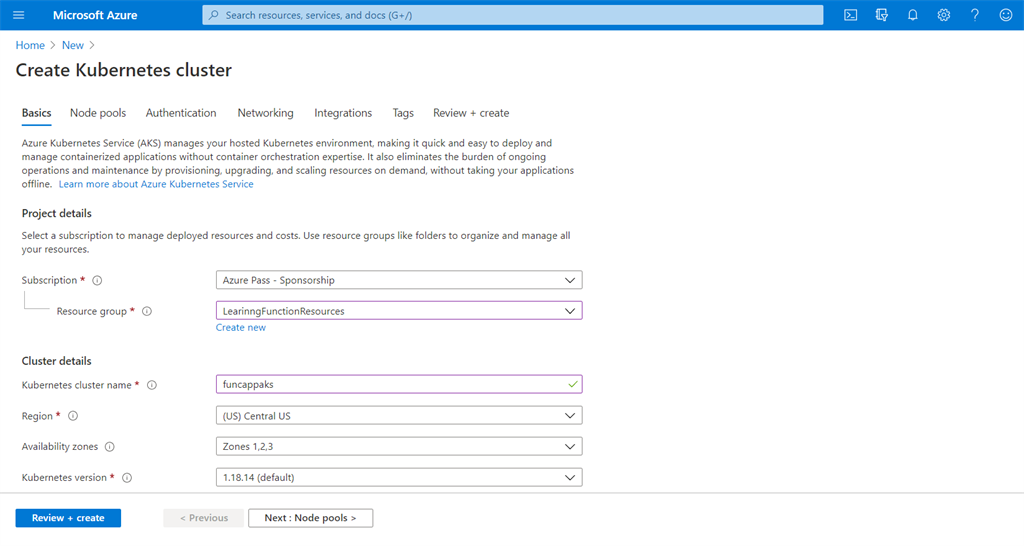Click the blue Review + create button

[68, 518]
